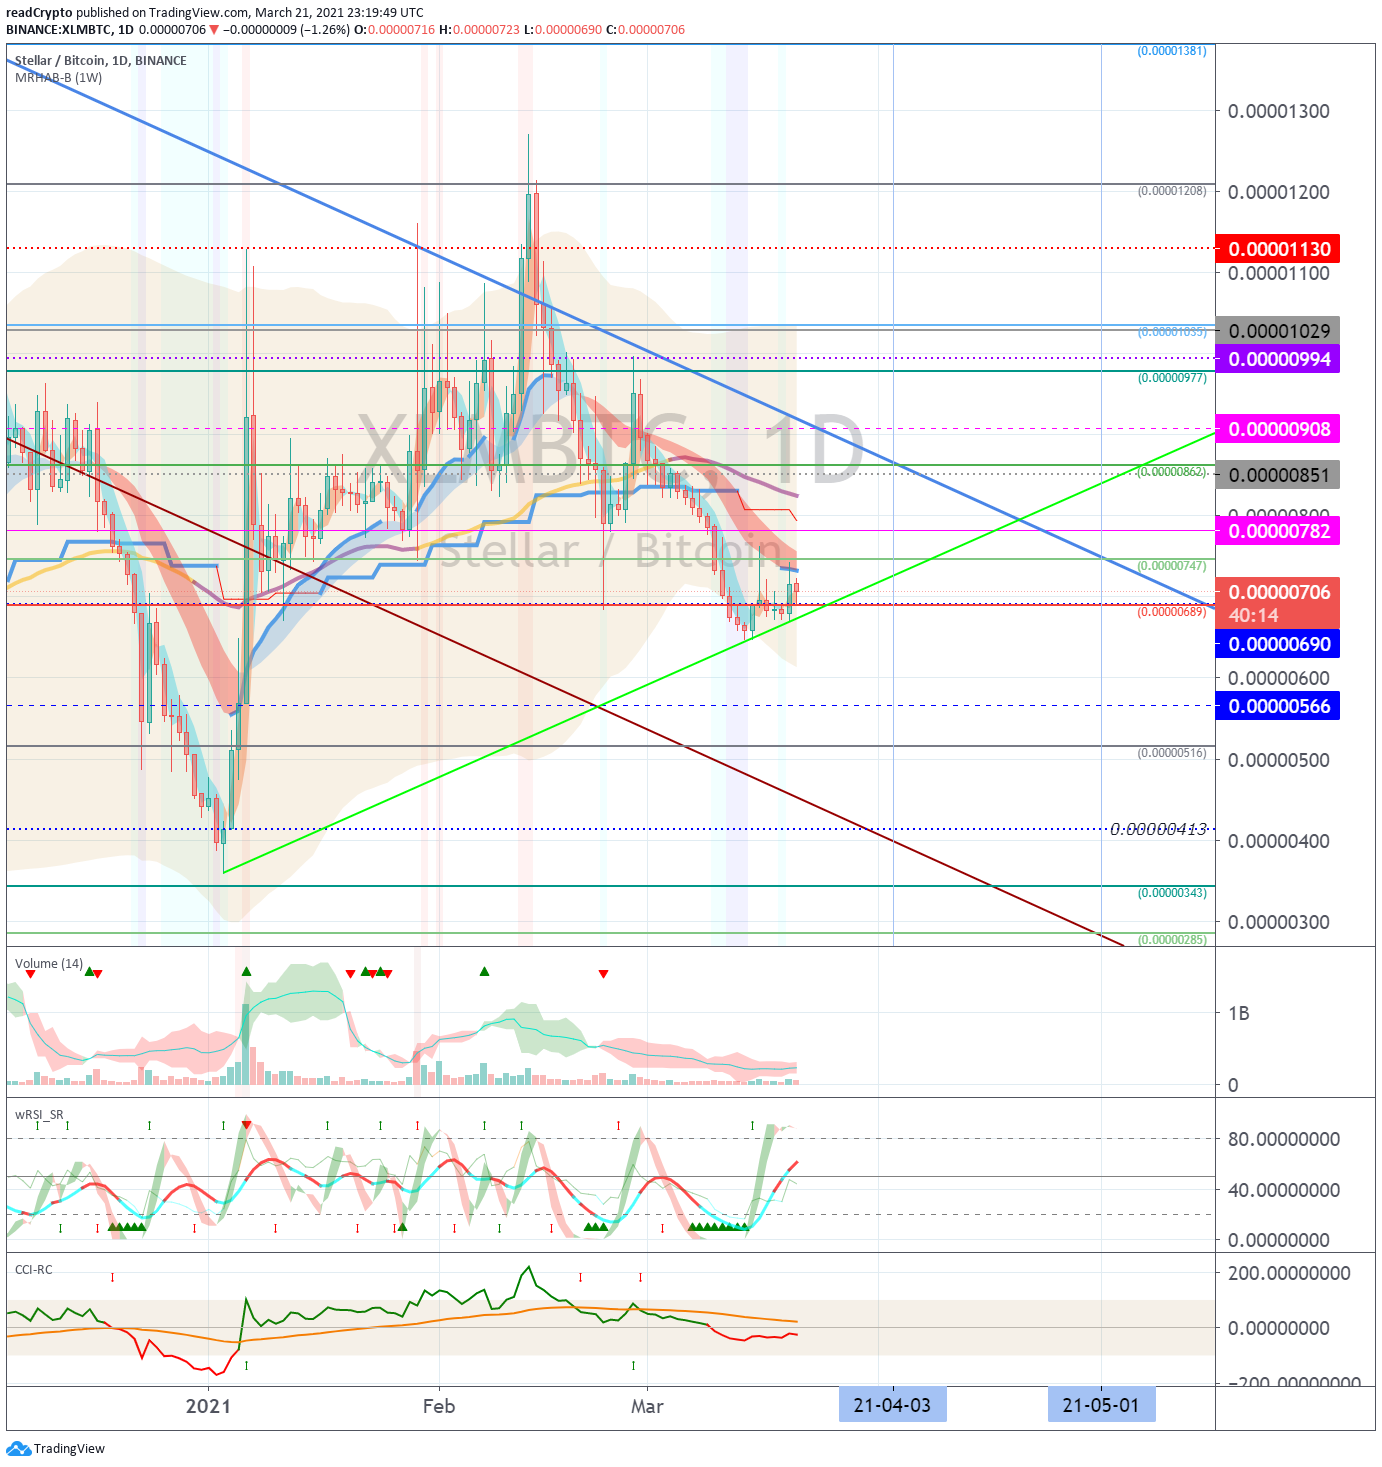Click the red 0.00001130 price label

1277,249
